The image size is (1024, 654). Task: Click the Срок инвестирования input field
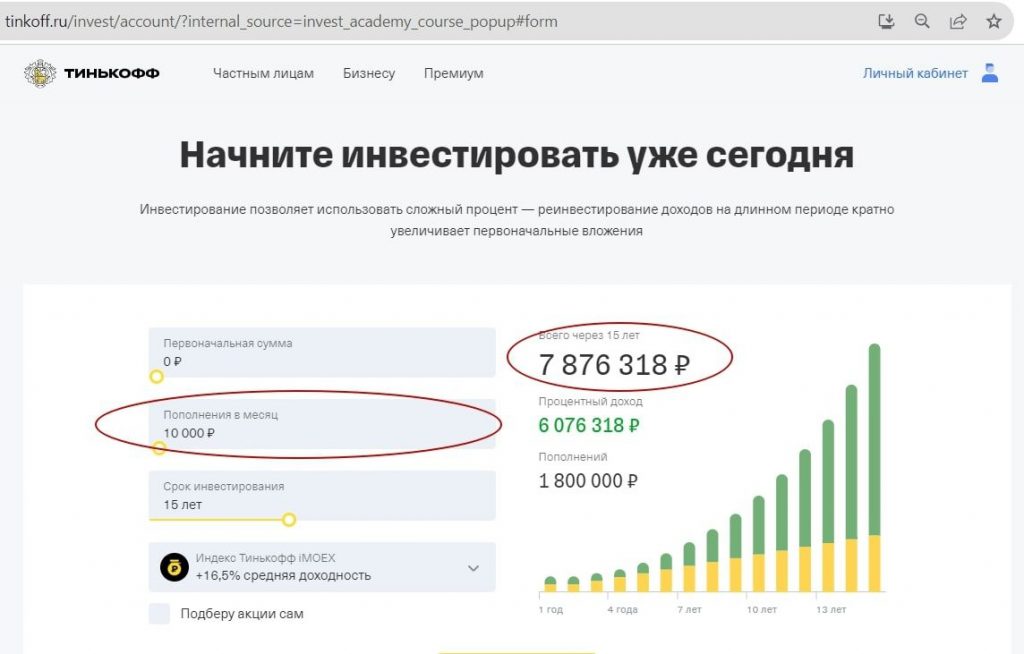click(x=322, y=495)
